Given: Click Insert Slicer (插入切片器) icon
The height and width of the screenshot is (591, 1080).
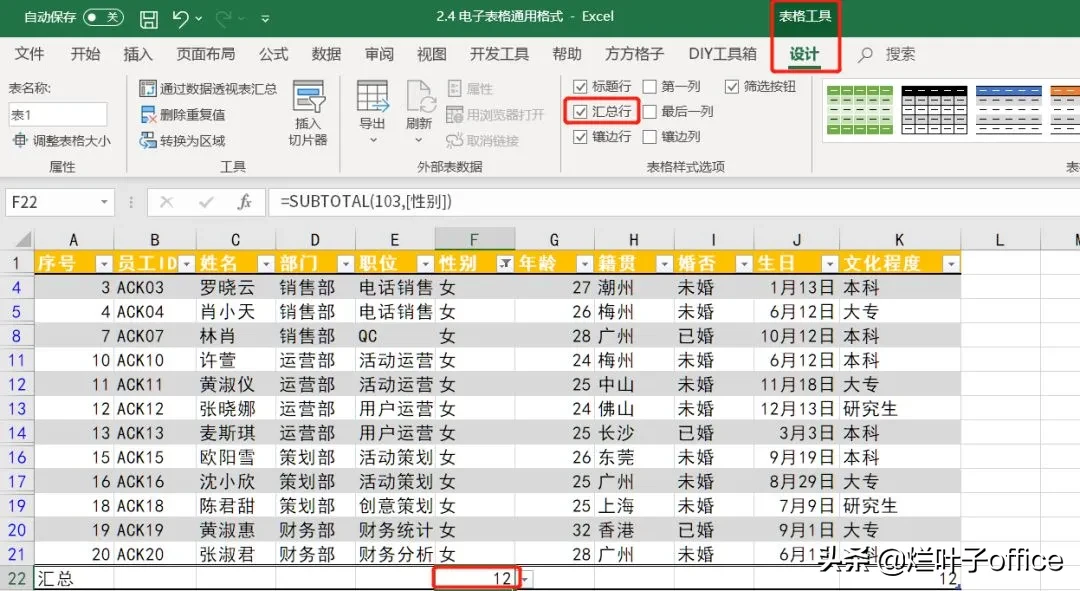Looking at the screenshot, I should point(308,96).
